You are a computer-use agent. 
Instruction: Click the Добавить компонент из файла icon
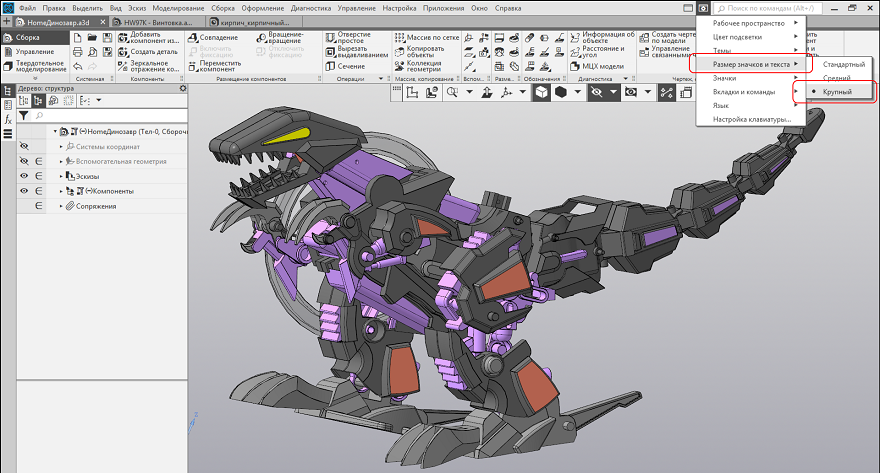pyautogui.click(x=122, y=38)
